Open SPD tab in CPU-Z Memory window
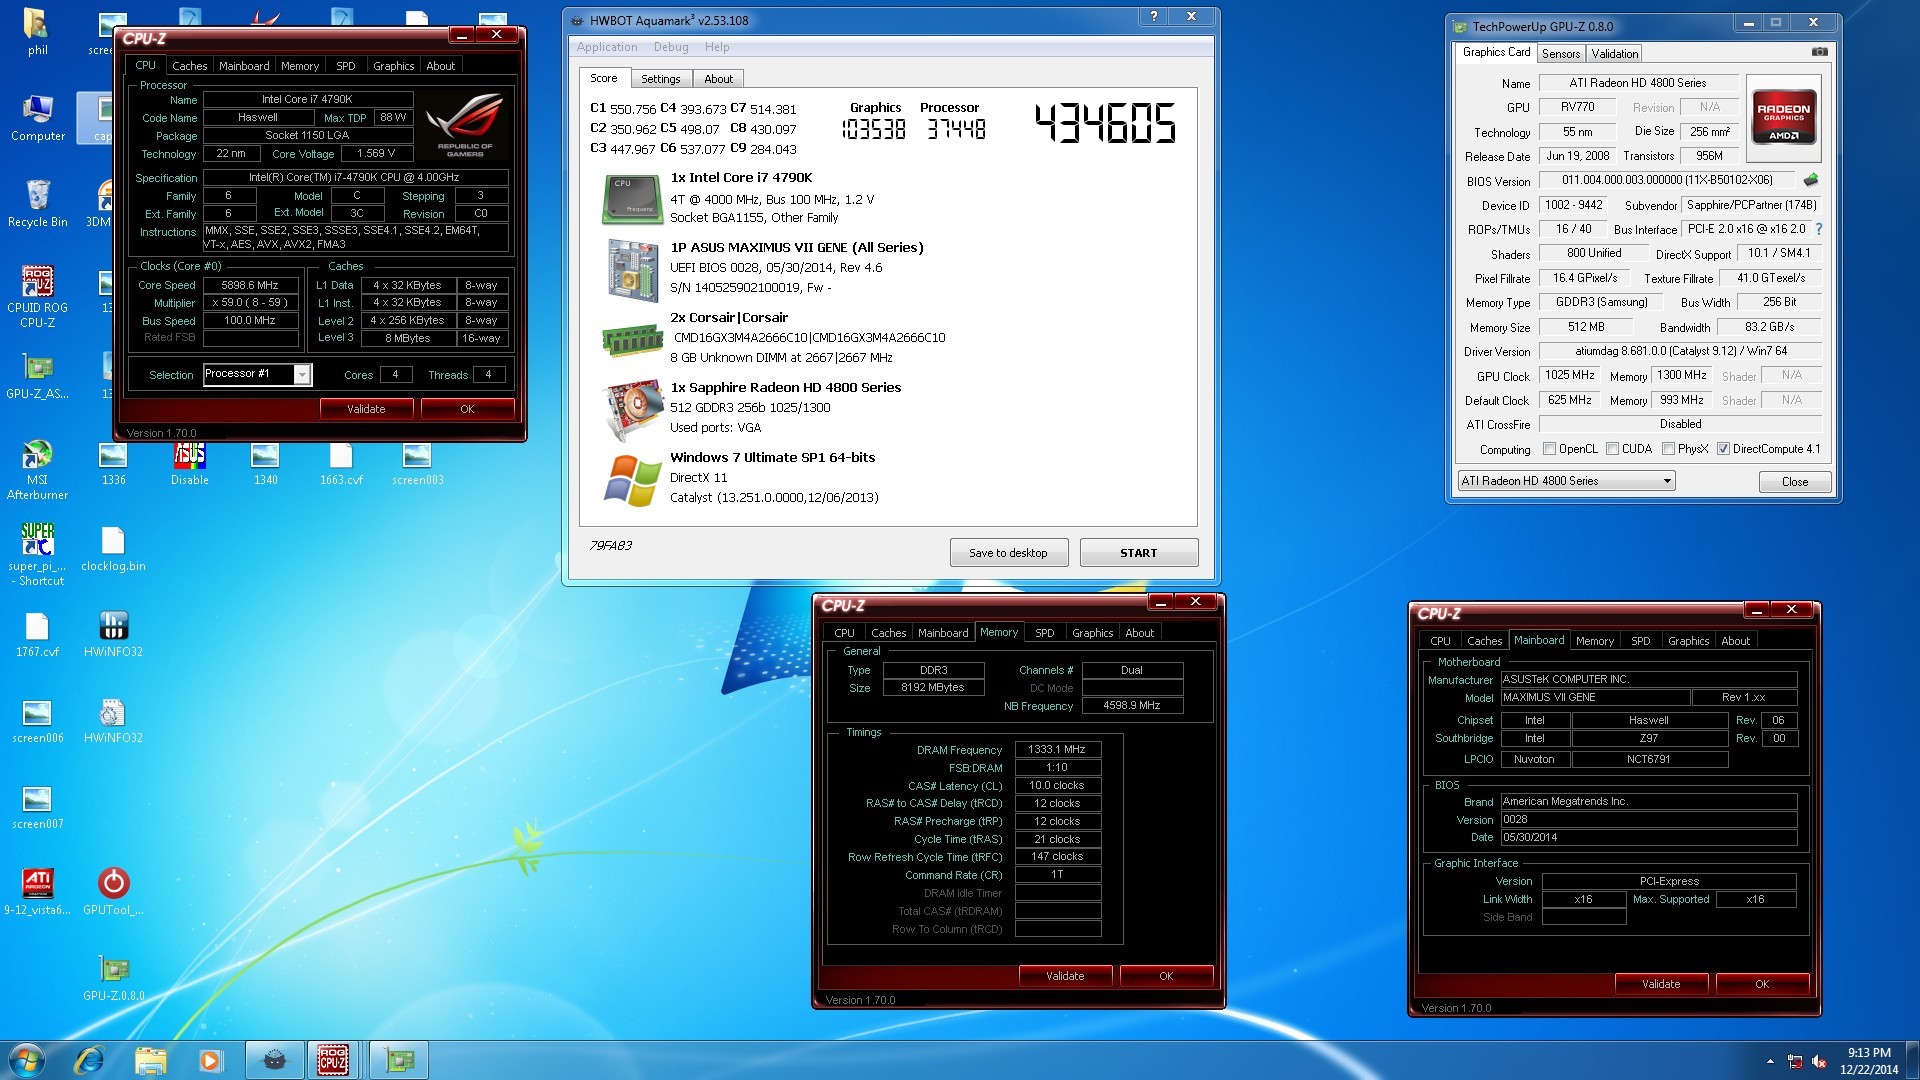 (x=1044, y=633)
